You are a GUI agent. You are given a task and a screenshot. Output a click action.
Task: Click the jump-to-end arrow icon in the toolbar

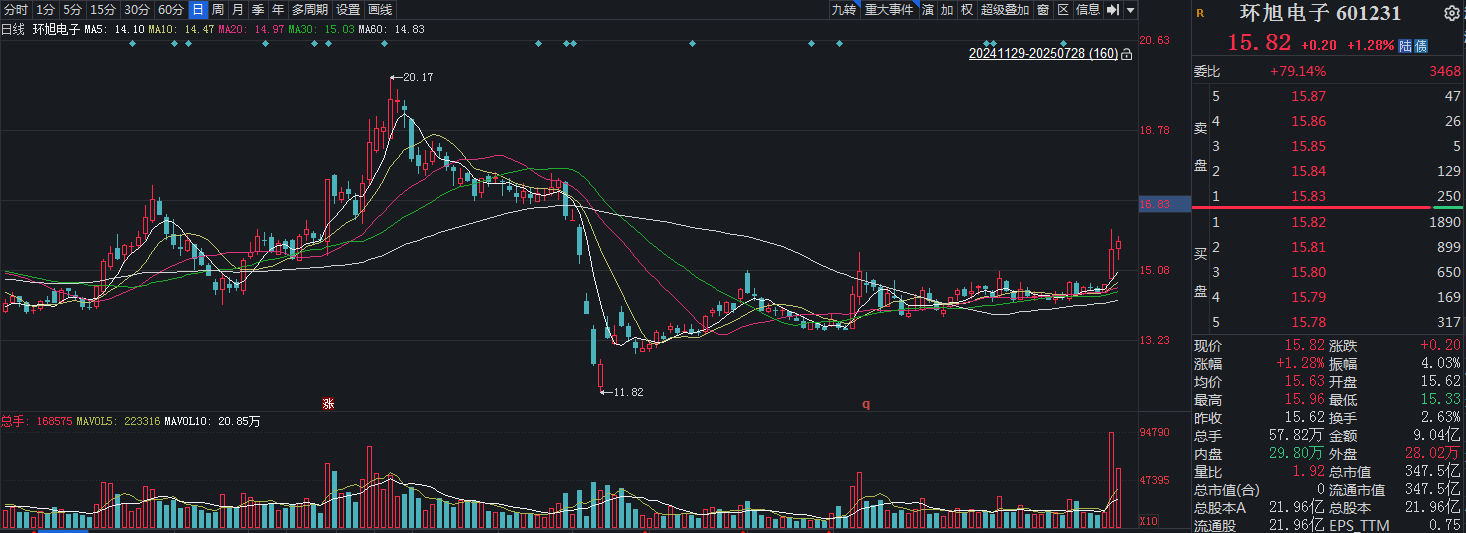coord(1112,10)
